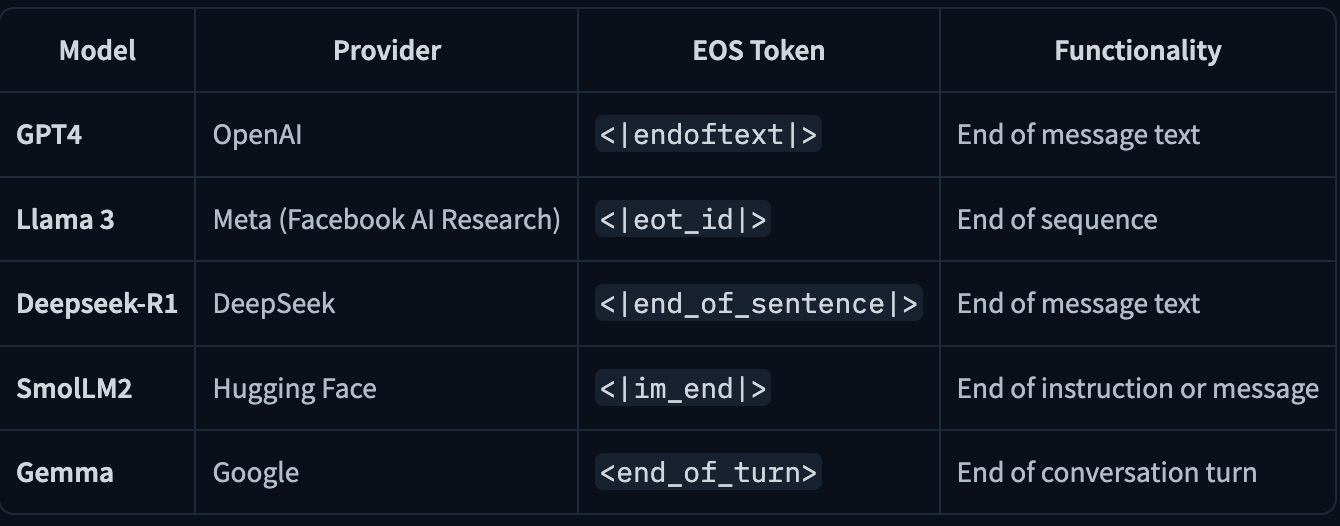Click the End of conversation turn text
1340x526 pixels.
coord(1106,472)
